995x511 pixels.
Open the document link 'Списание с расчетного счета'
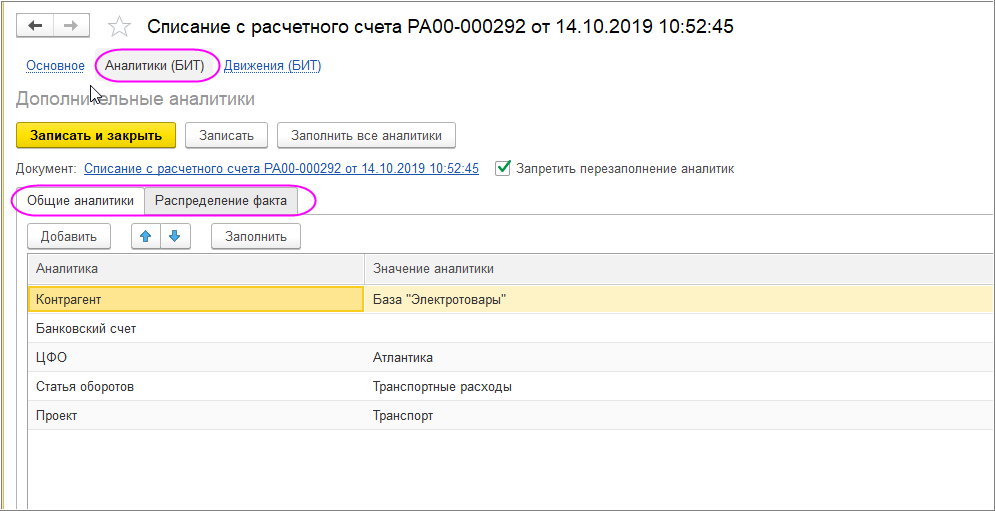(x=281, y=169)
